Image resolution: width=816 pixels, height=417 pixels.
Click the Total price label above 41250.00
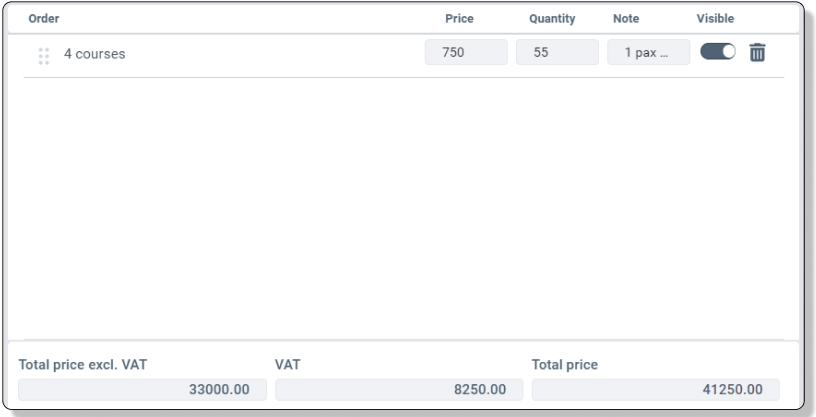[x=565, y=365]
